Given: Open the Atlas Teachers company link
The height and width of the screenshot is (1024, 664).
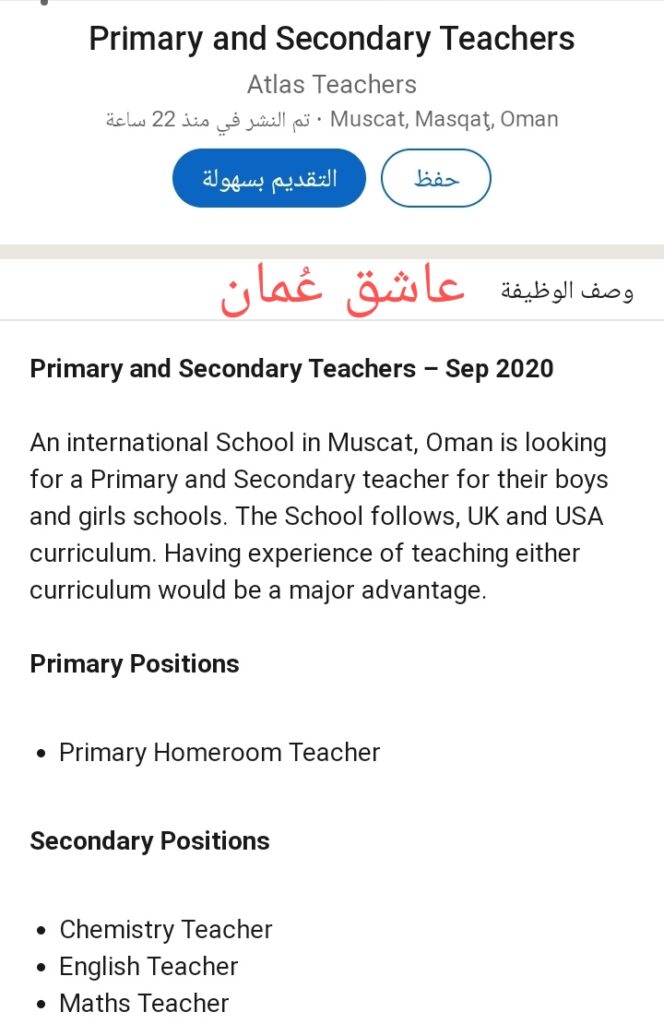Looking at the screenshot, I should 332,84.
